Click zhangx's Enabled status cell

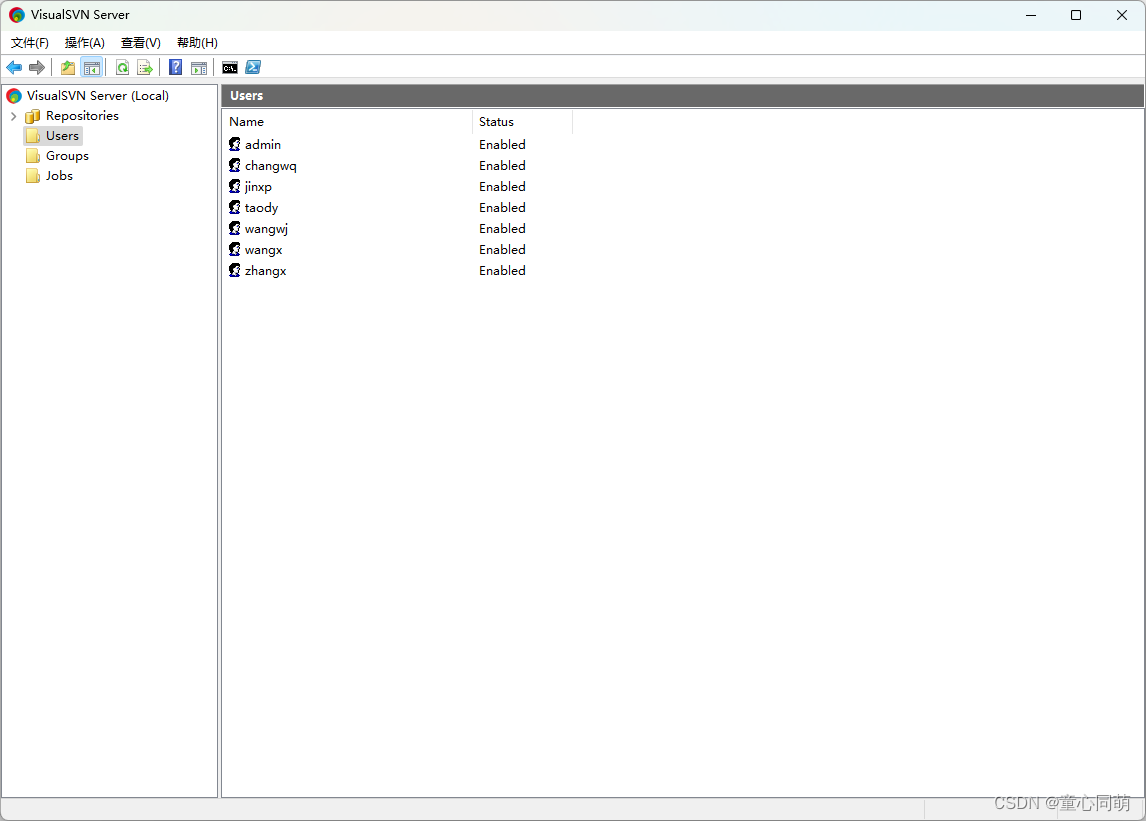point(502,270)
